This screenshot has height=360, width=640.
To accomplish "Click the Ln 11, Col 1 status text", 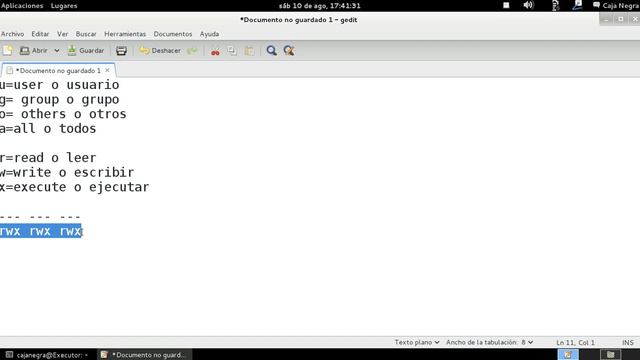I will pyautogui.click(x=575, y=342).
